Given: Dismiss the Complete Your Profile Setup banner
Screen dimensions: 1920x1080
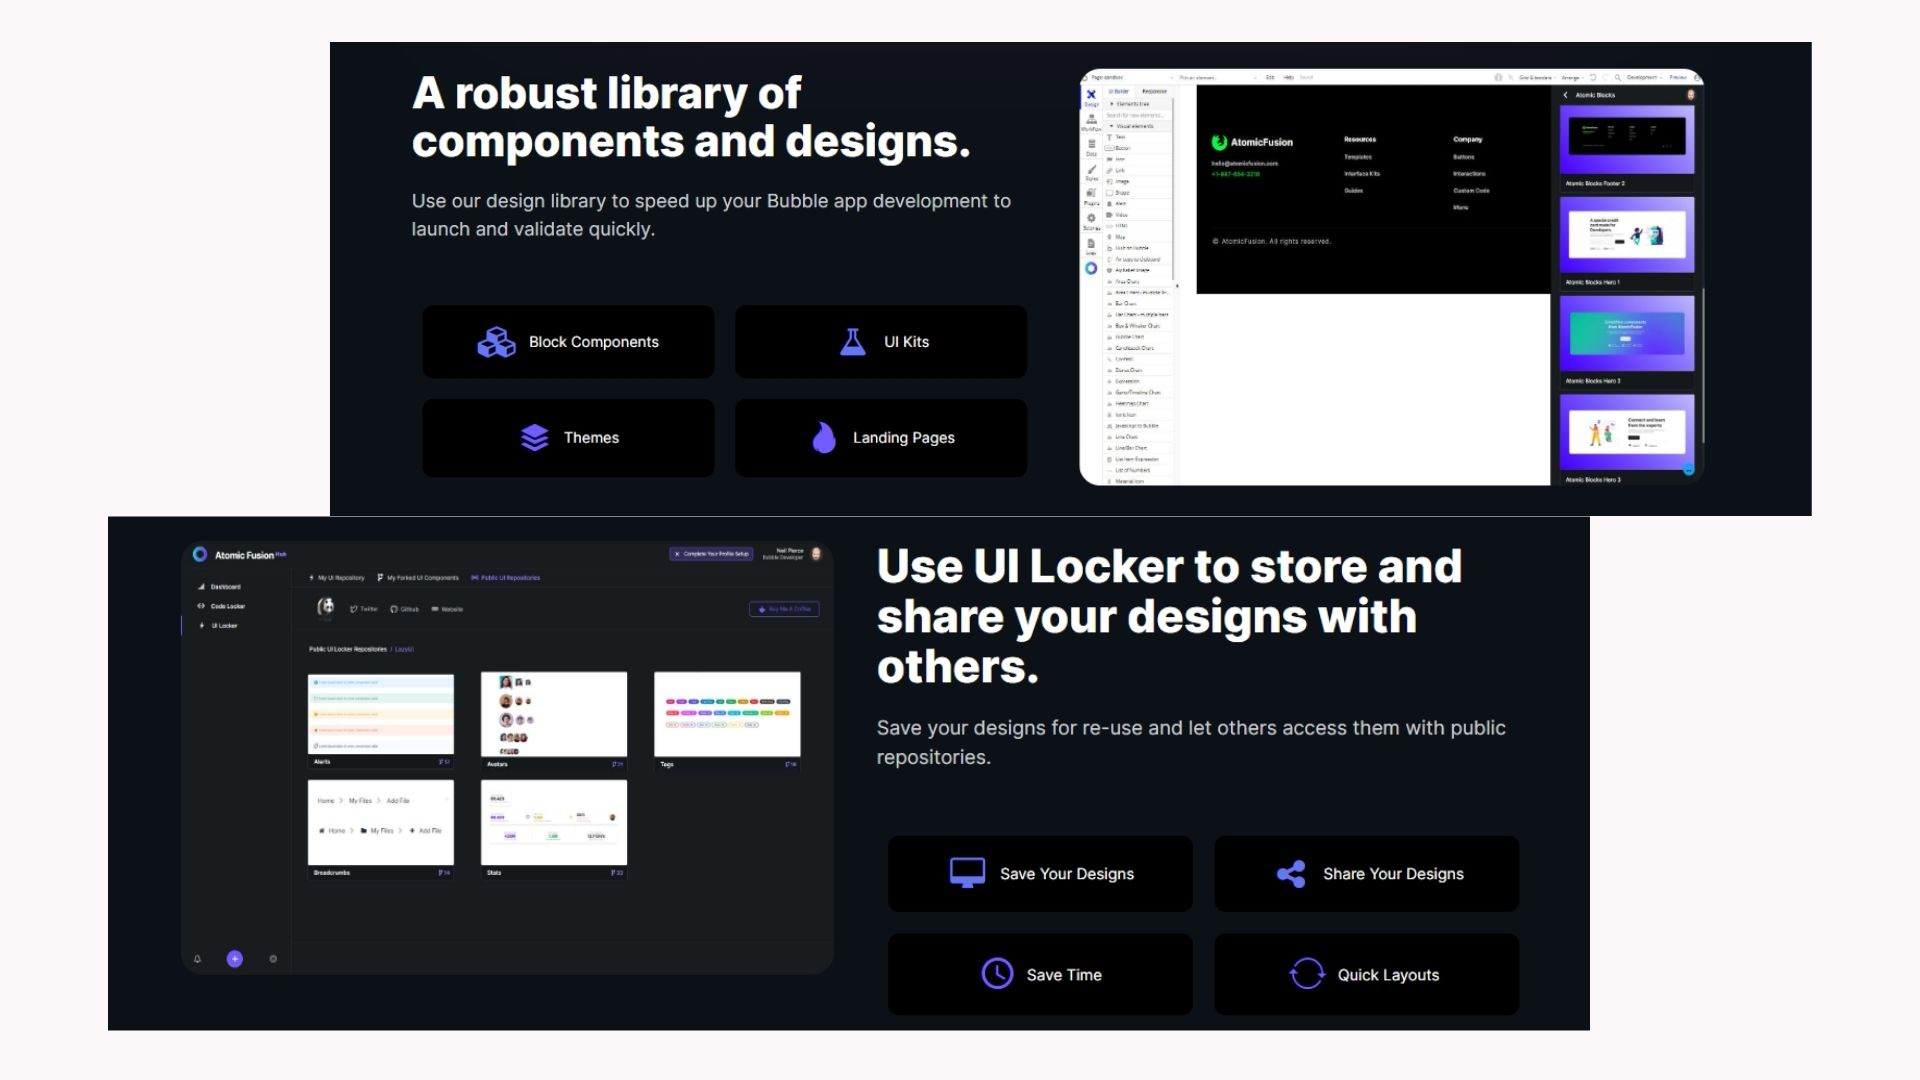Looking at the screenshot, I should click(677, 554).
